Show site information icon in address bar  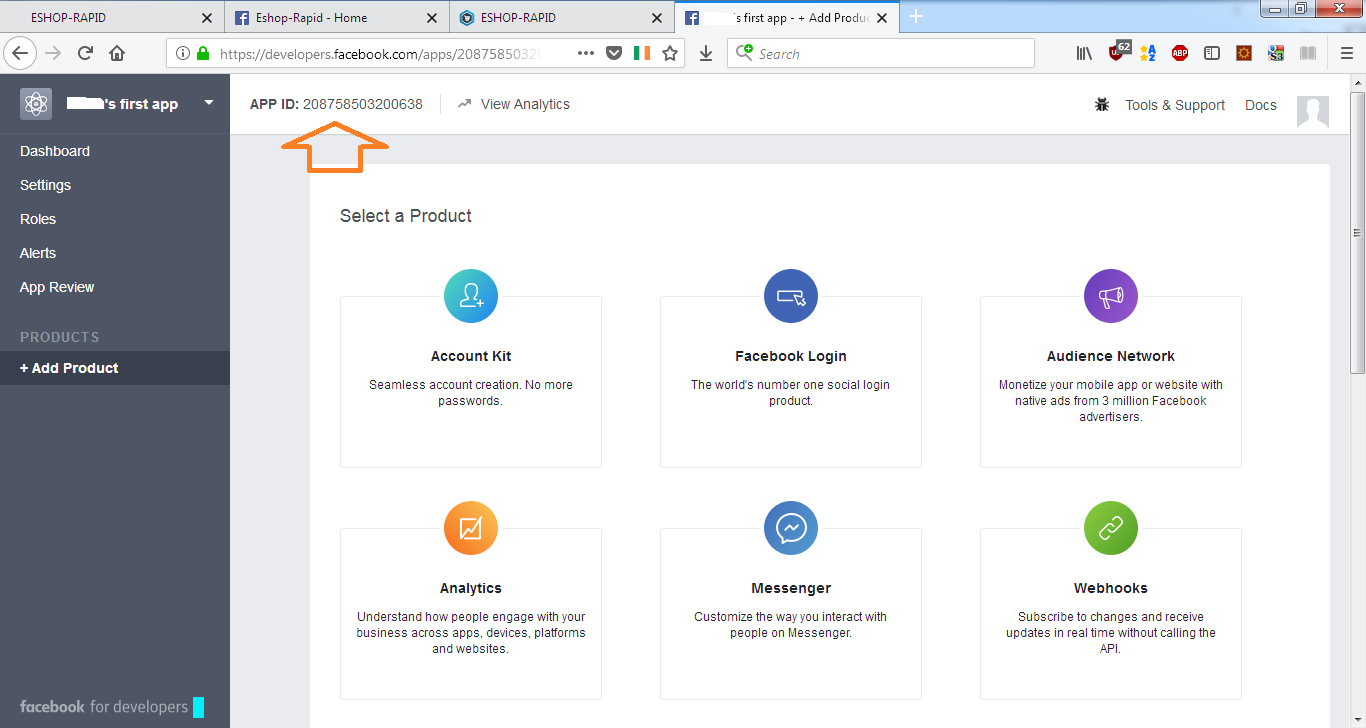click(183, 53)
